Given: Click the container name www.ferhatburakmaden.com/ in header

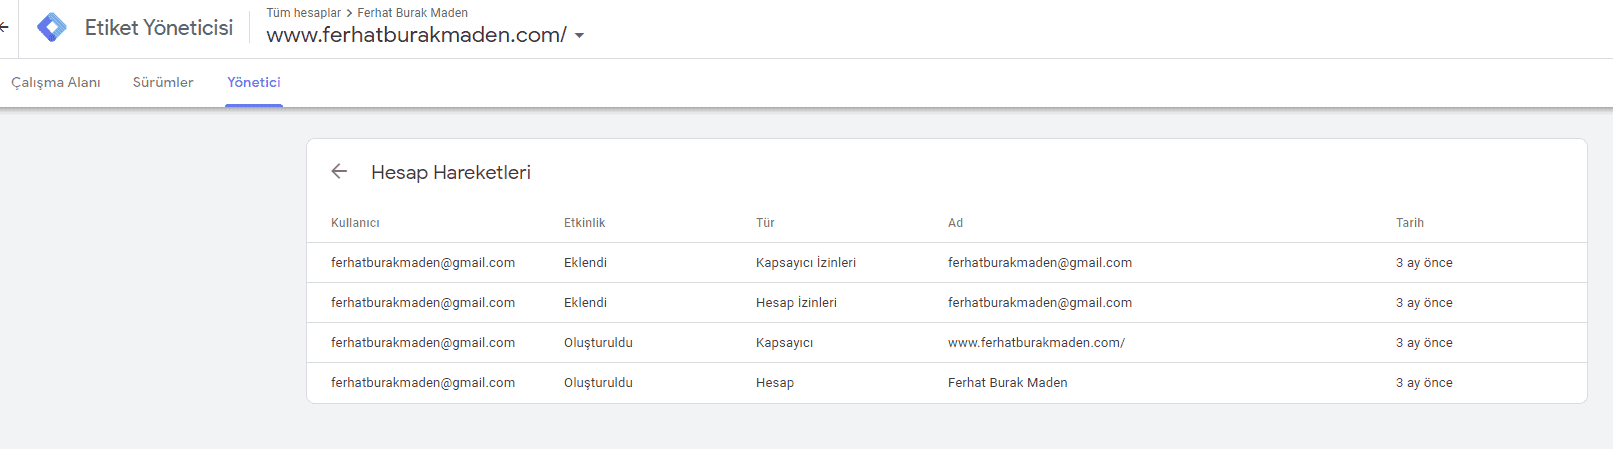Looking at the screenshot, I should pos(416,35).
